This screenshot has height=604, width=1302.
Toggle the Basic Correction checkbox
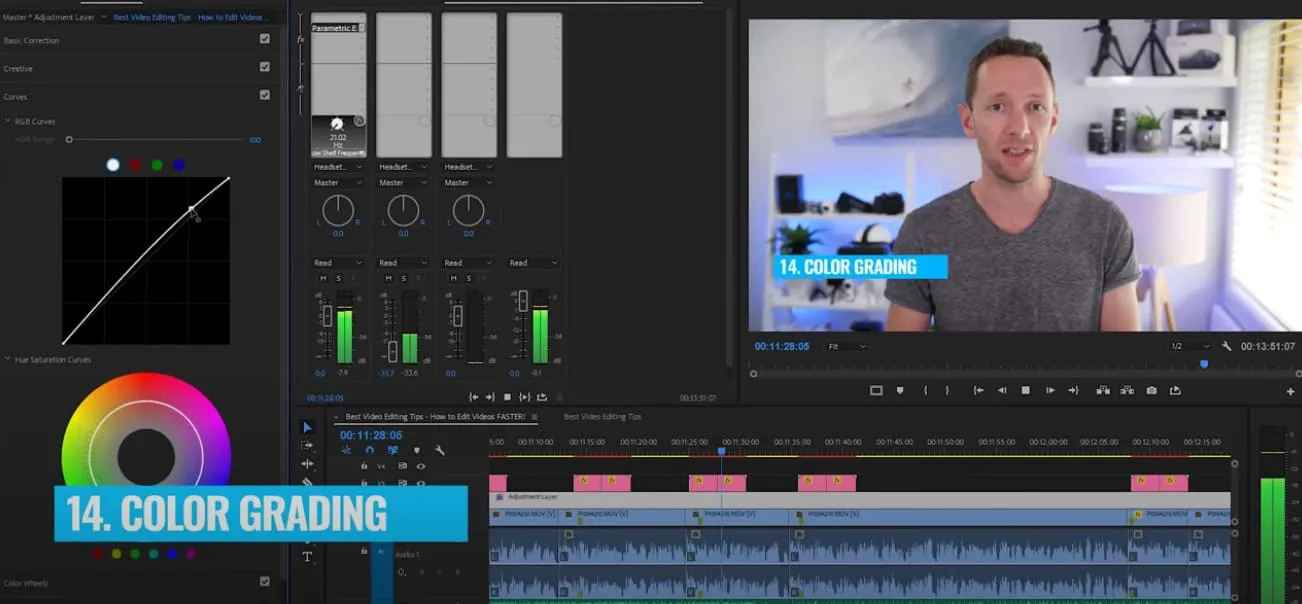click(x=264, y=39)
